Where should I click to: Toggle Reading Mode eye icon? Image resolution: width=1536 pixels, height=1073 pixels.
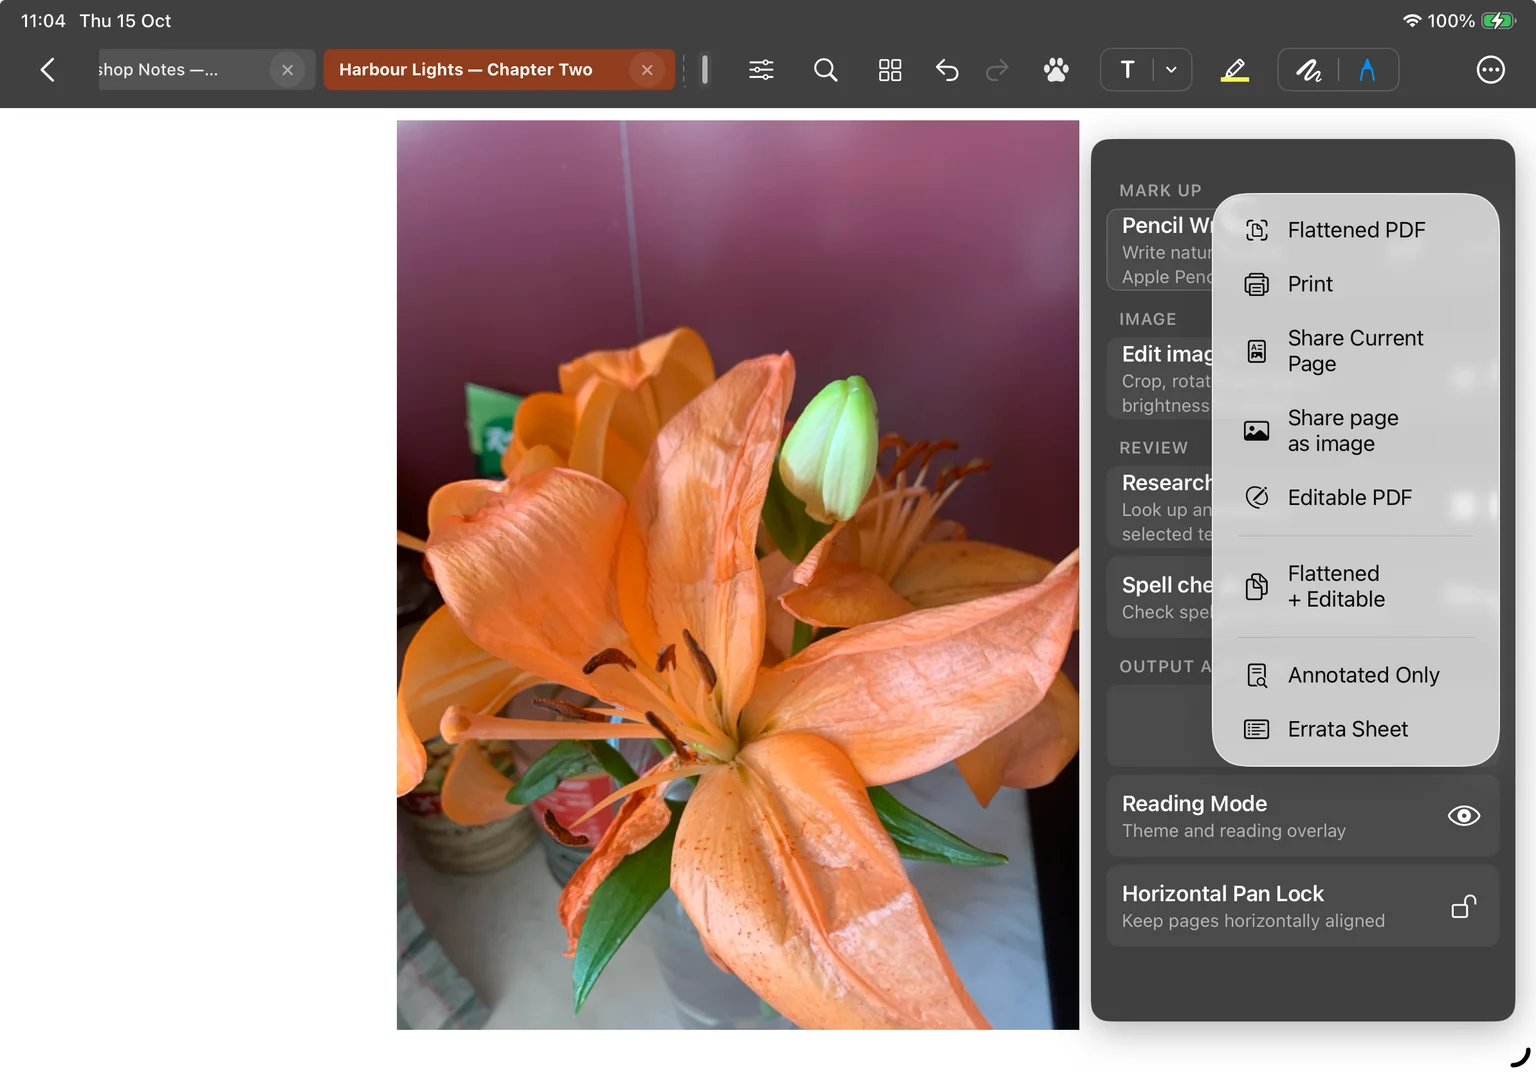1463,816
